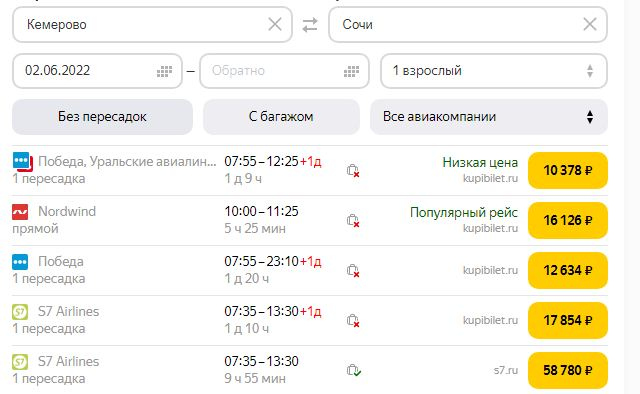Click the Nordwind airline logo
The width and height of the screenshot is (640, 394).
tap(20, 212)
